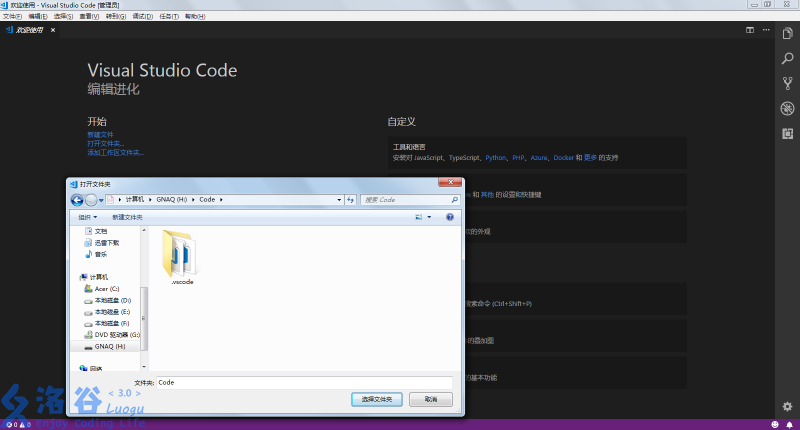The image size is (800, 430).
Task: Open the Manage gear in activity bar
Action: coord(787,407)
